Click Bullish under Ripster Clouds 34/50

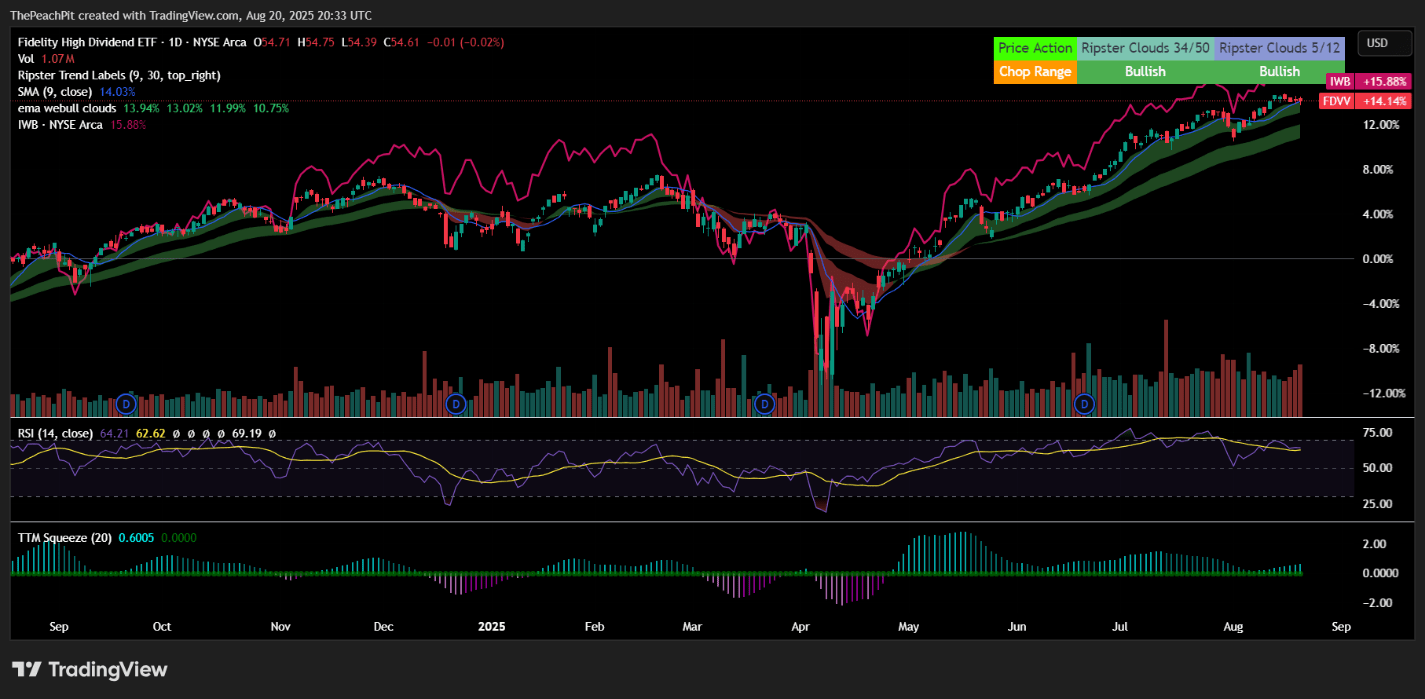1145,71
